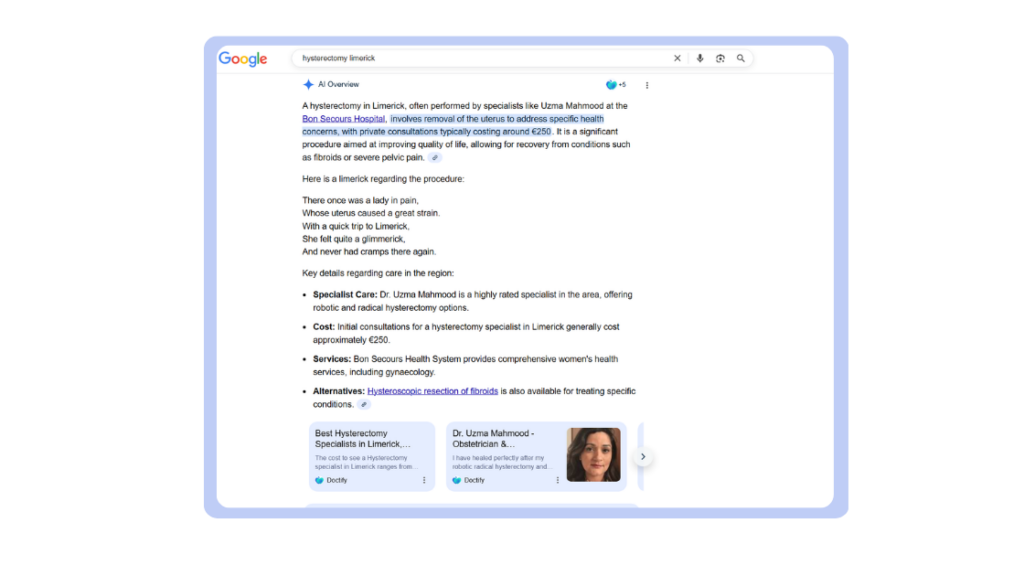This screenshot has height=576, width=1024.
Task: Open search by image camera icon
Action: click(720, 59)
